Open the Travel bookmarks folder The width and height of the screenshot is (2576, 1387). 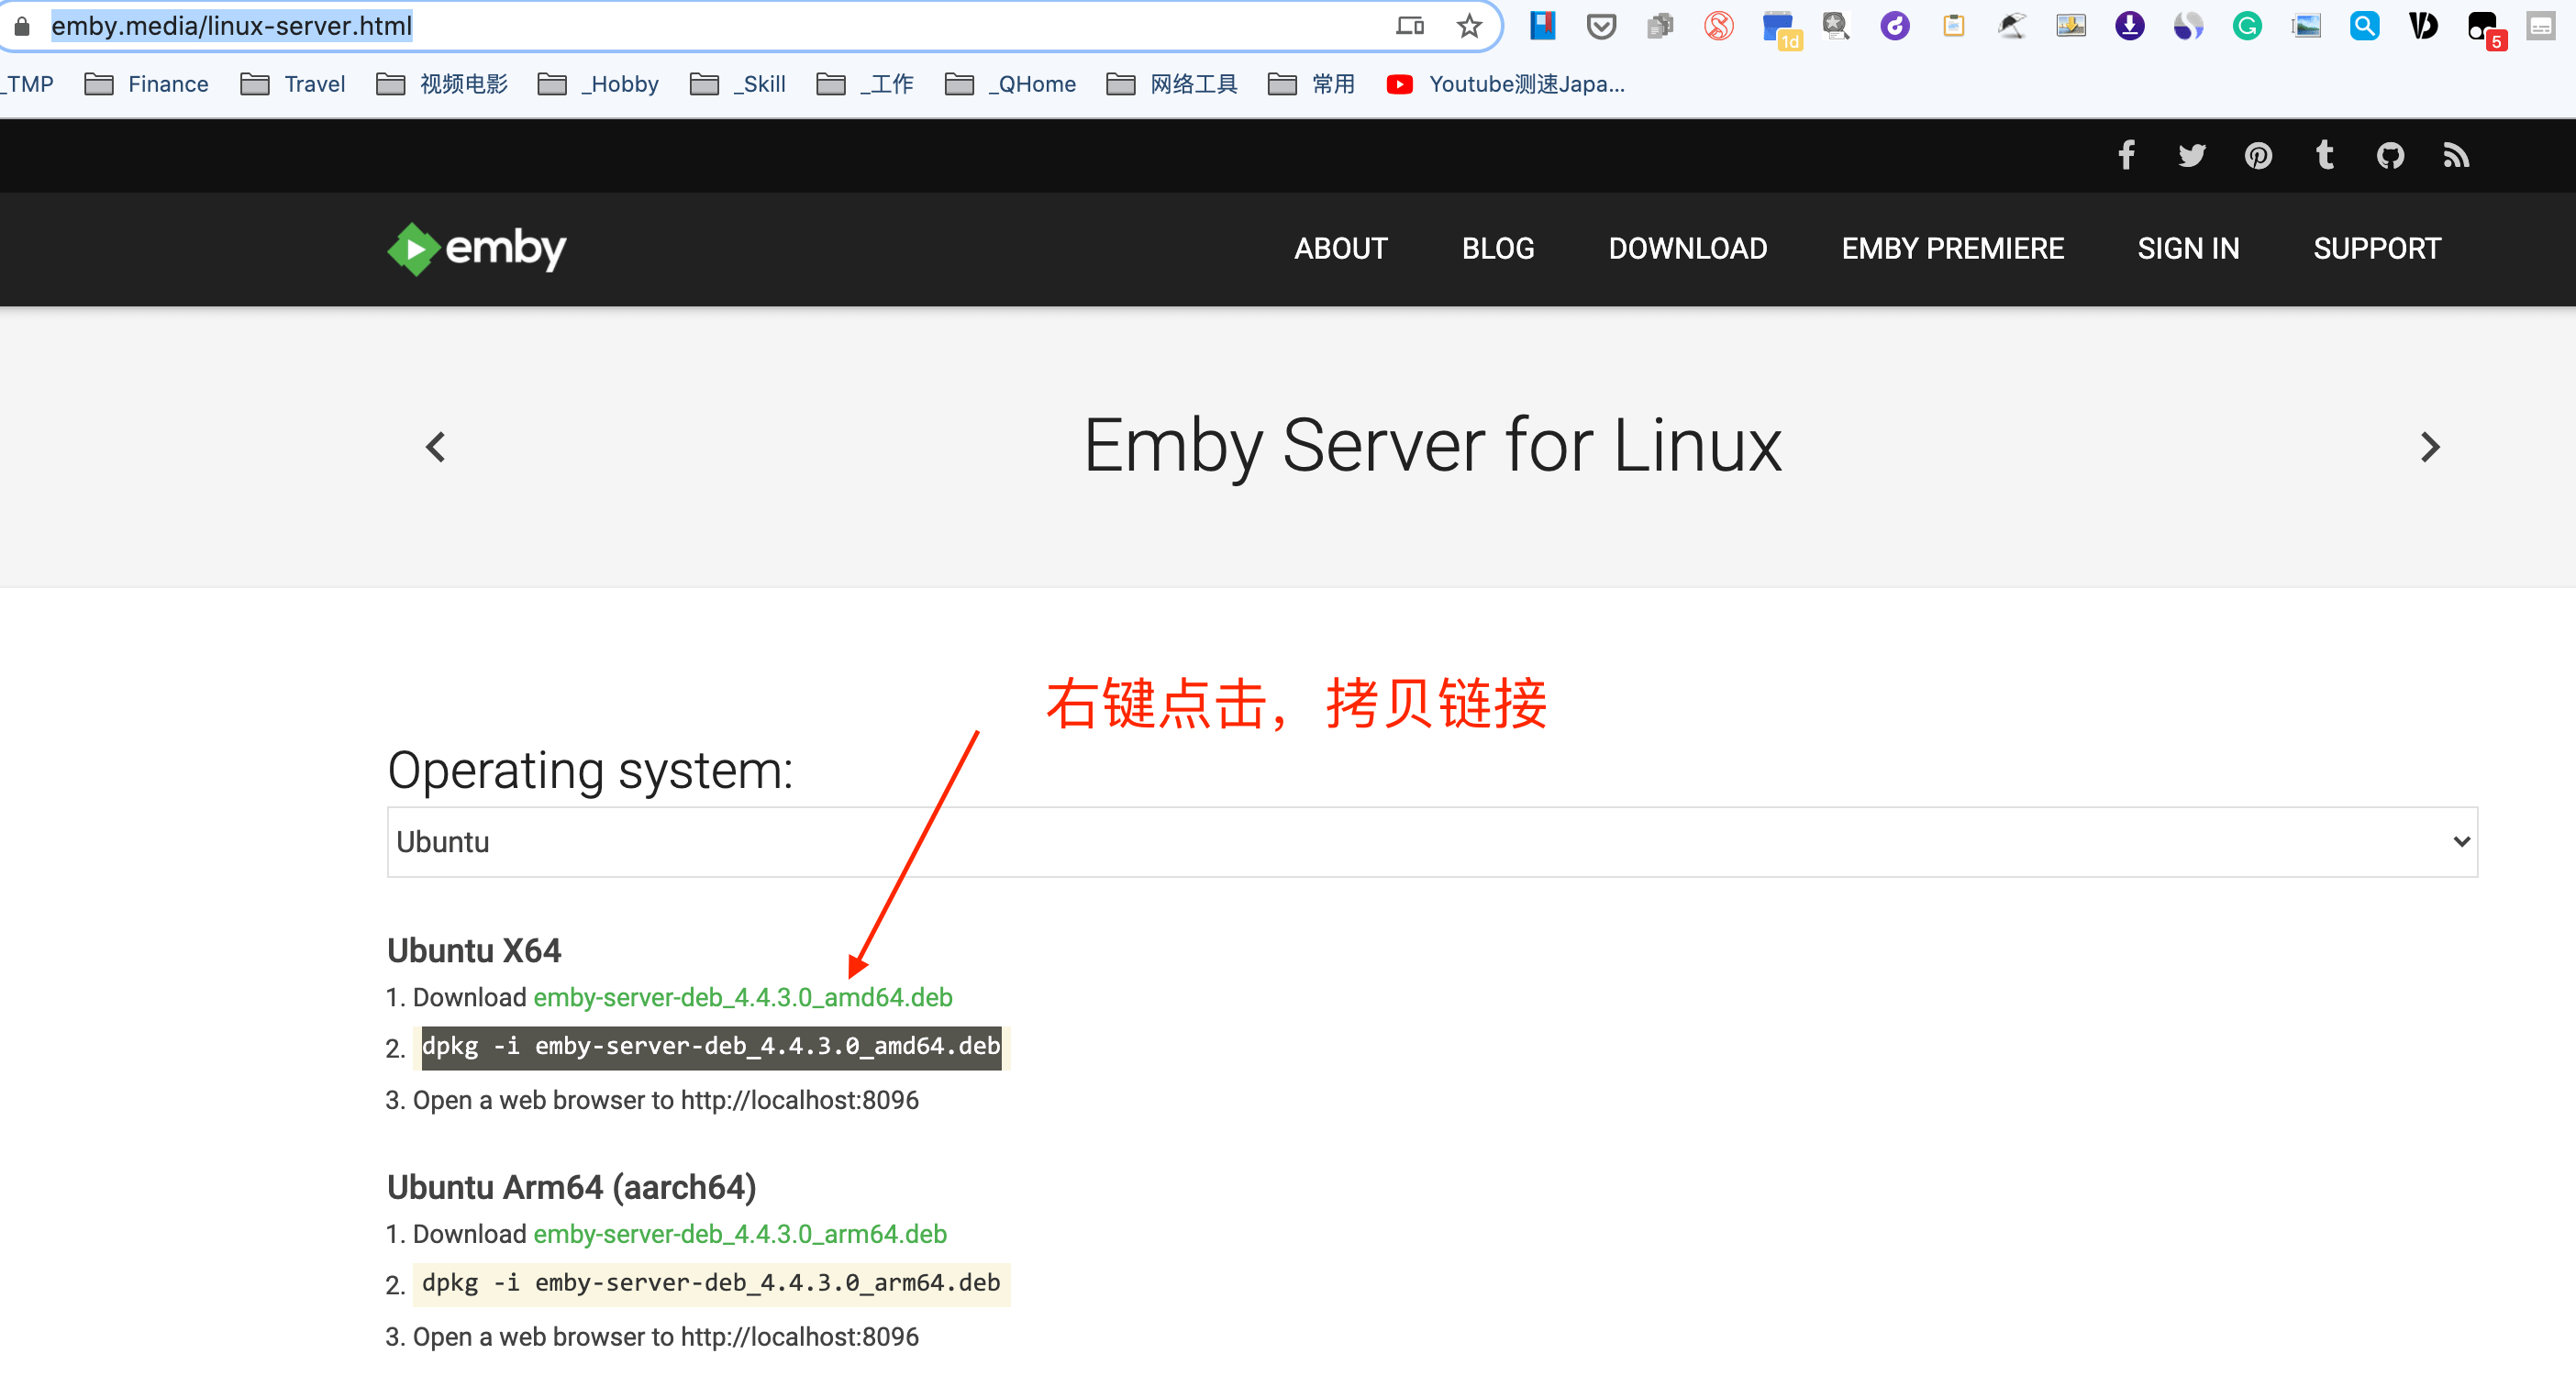(293, 84)
